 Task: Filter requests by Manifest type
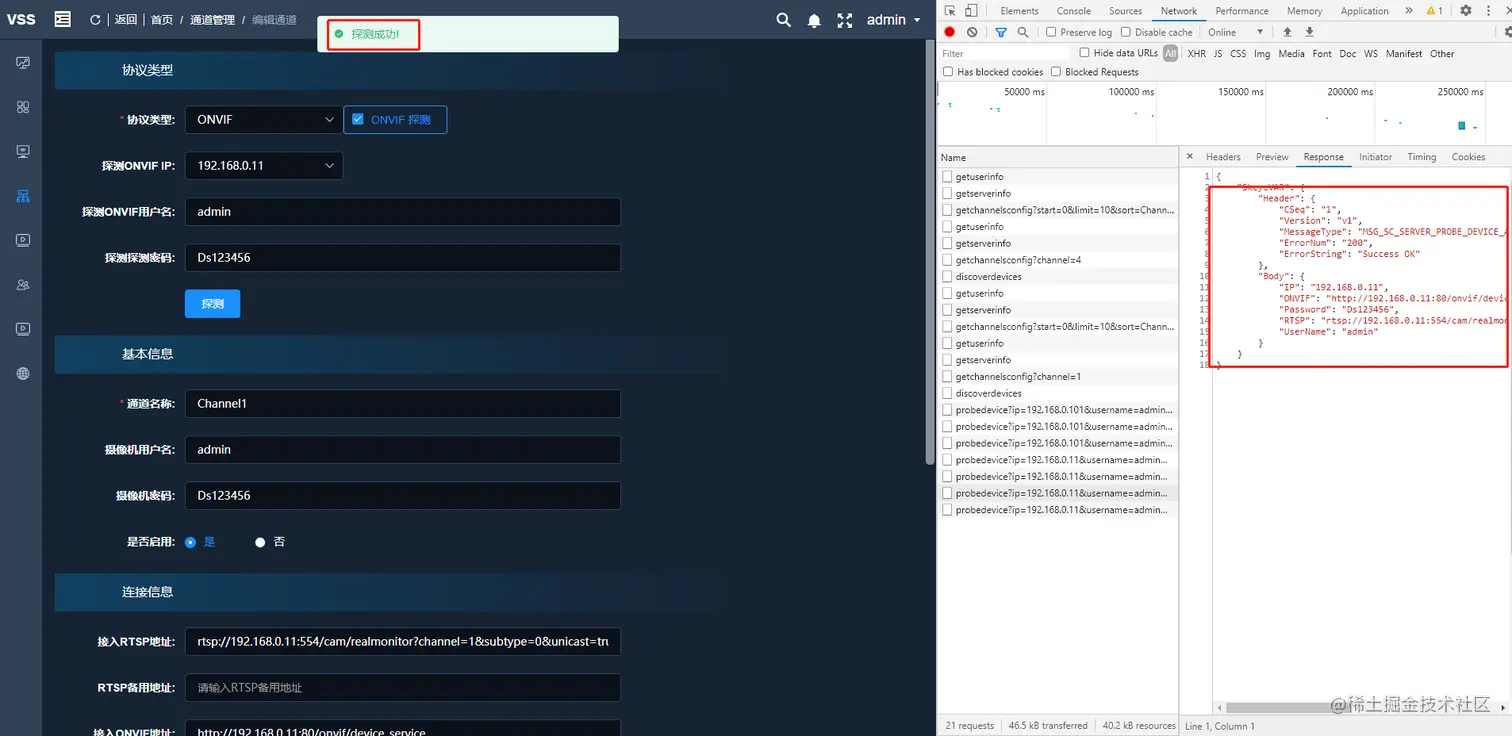1404,54
